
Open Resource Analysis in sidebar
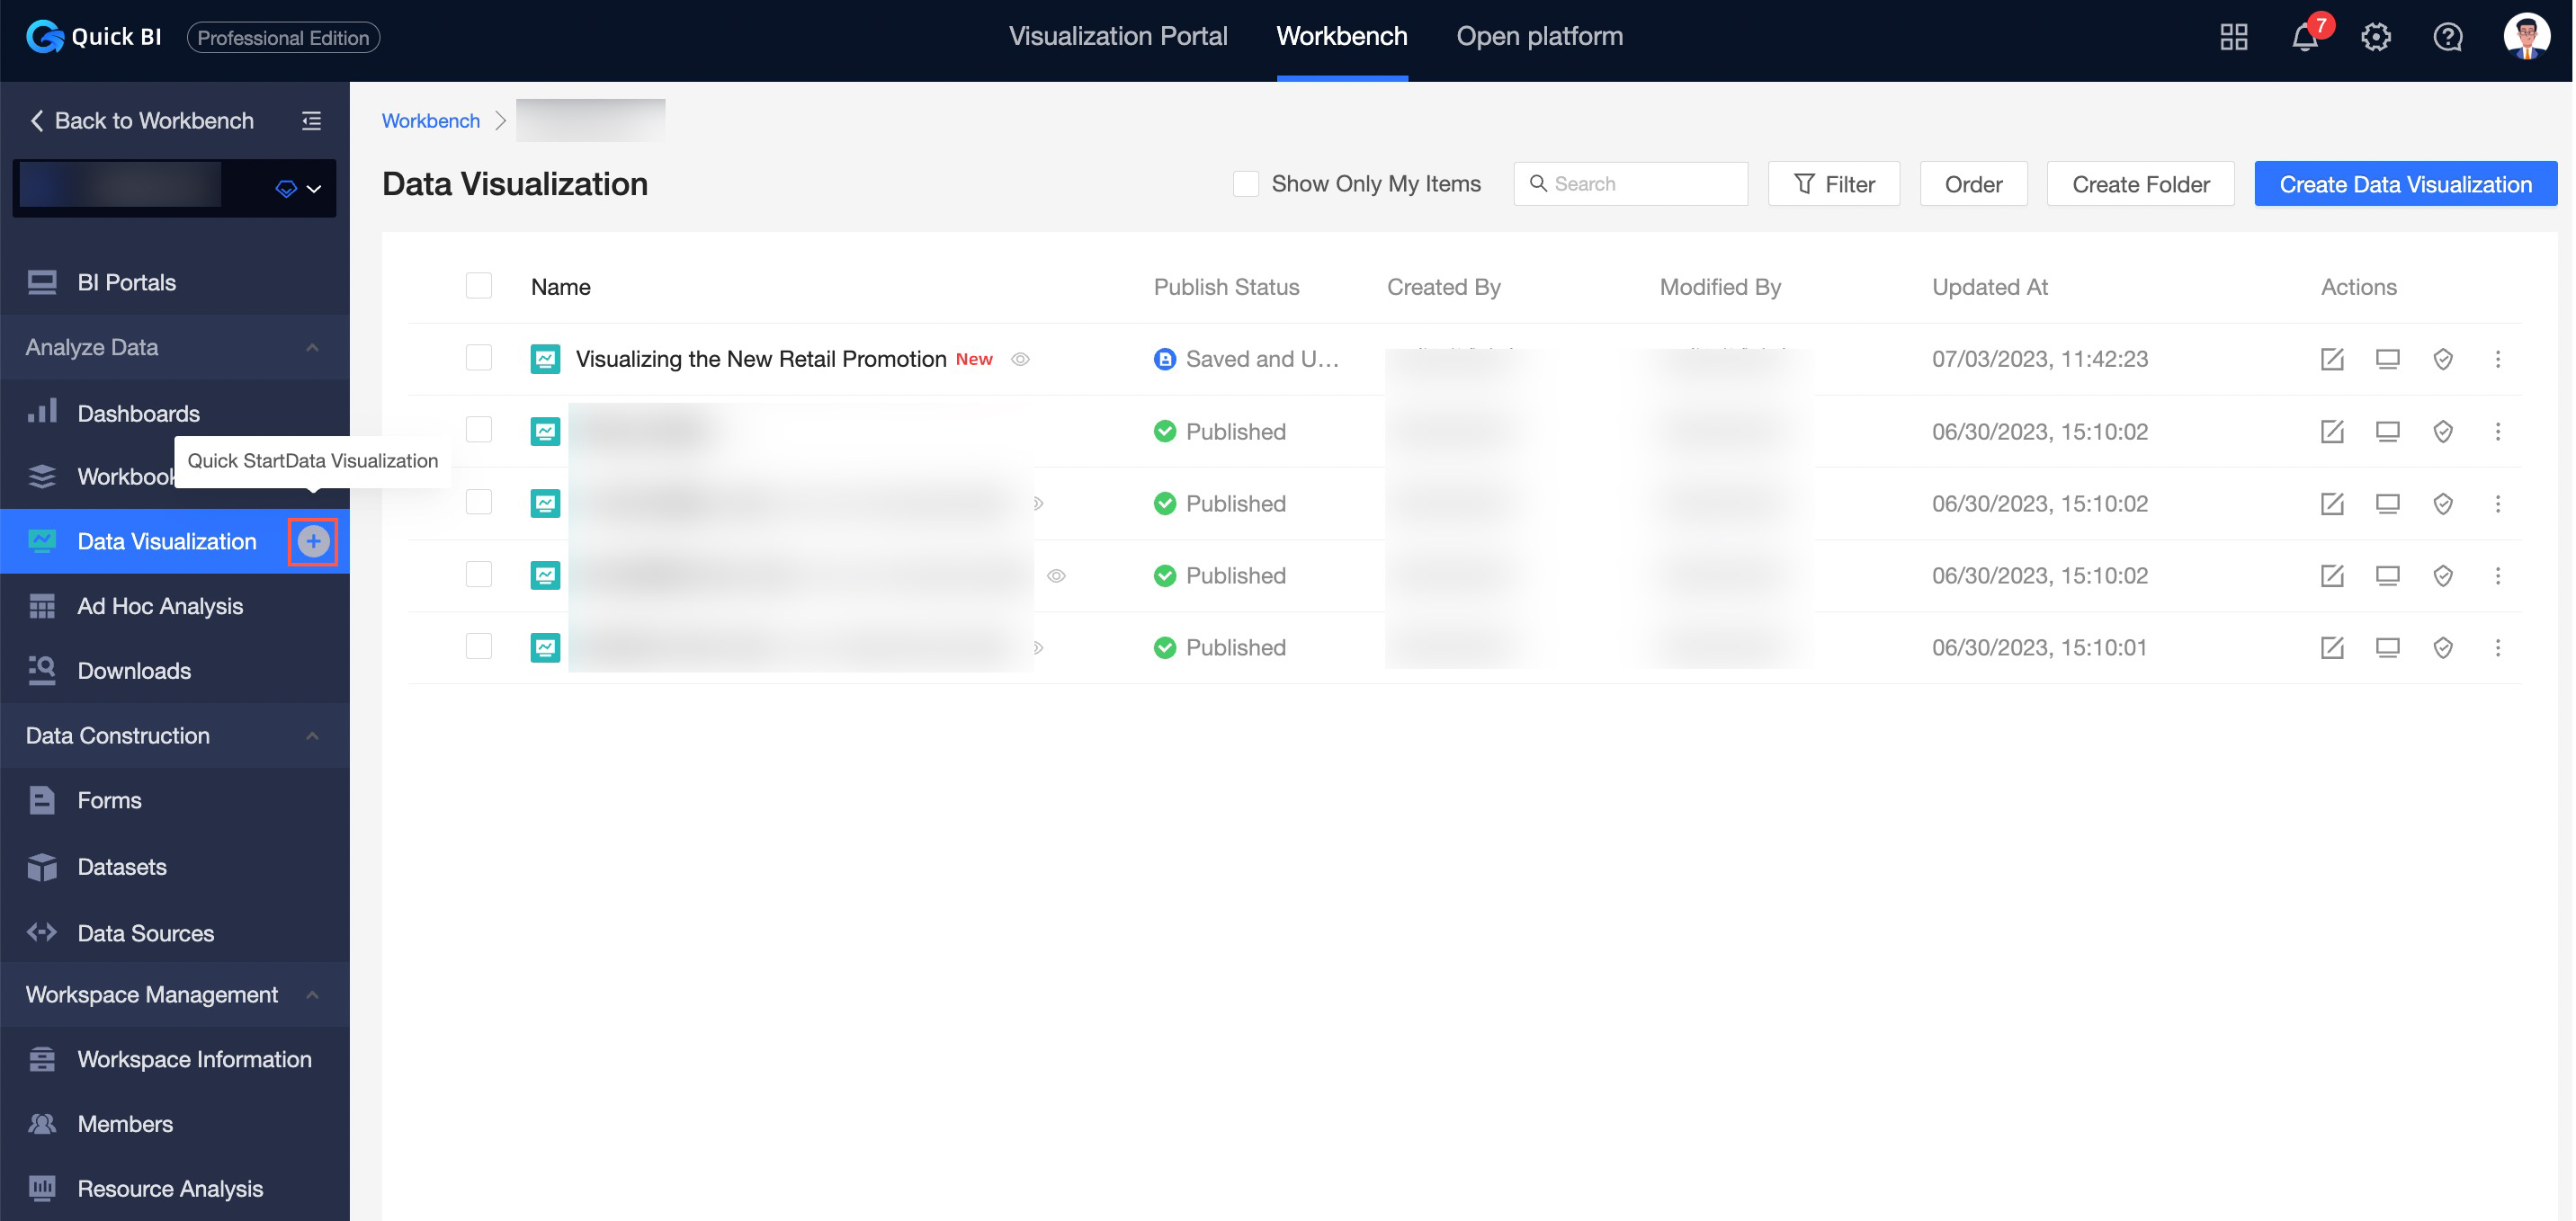[x=175, y=1189]
